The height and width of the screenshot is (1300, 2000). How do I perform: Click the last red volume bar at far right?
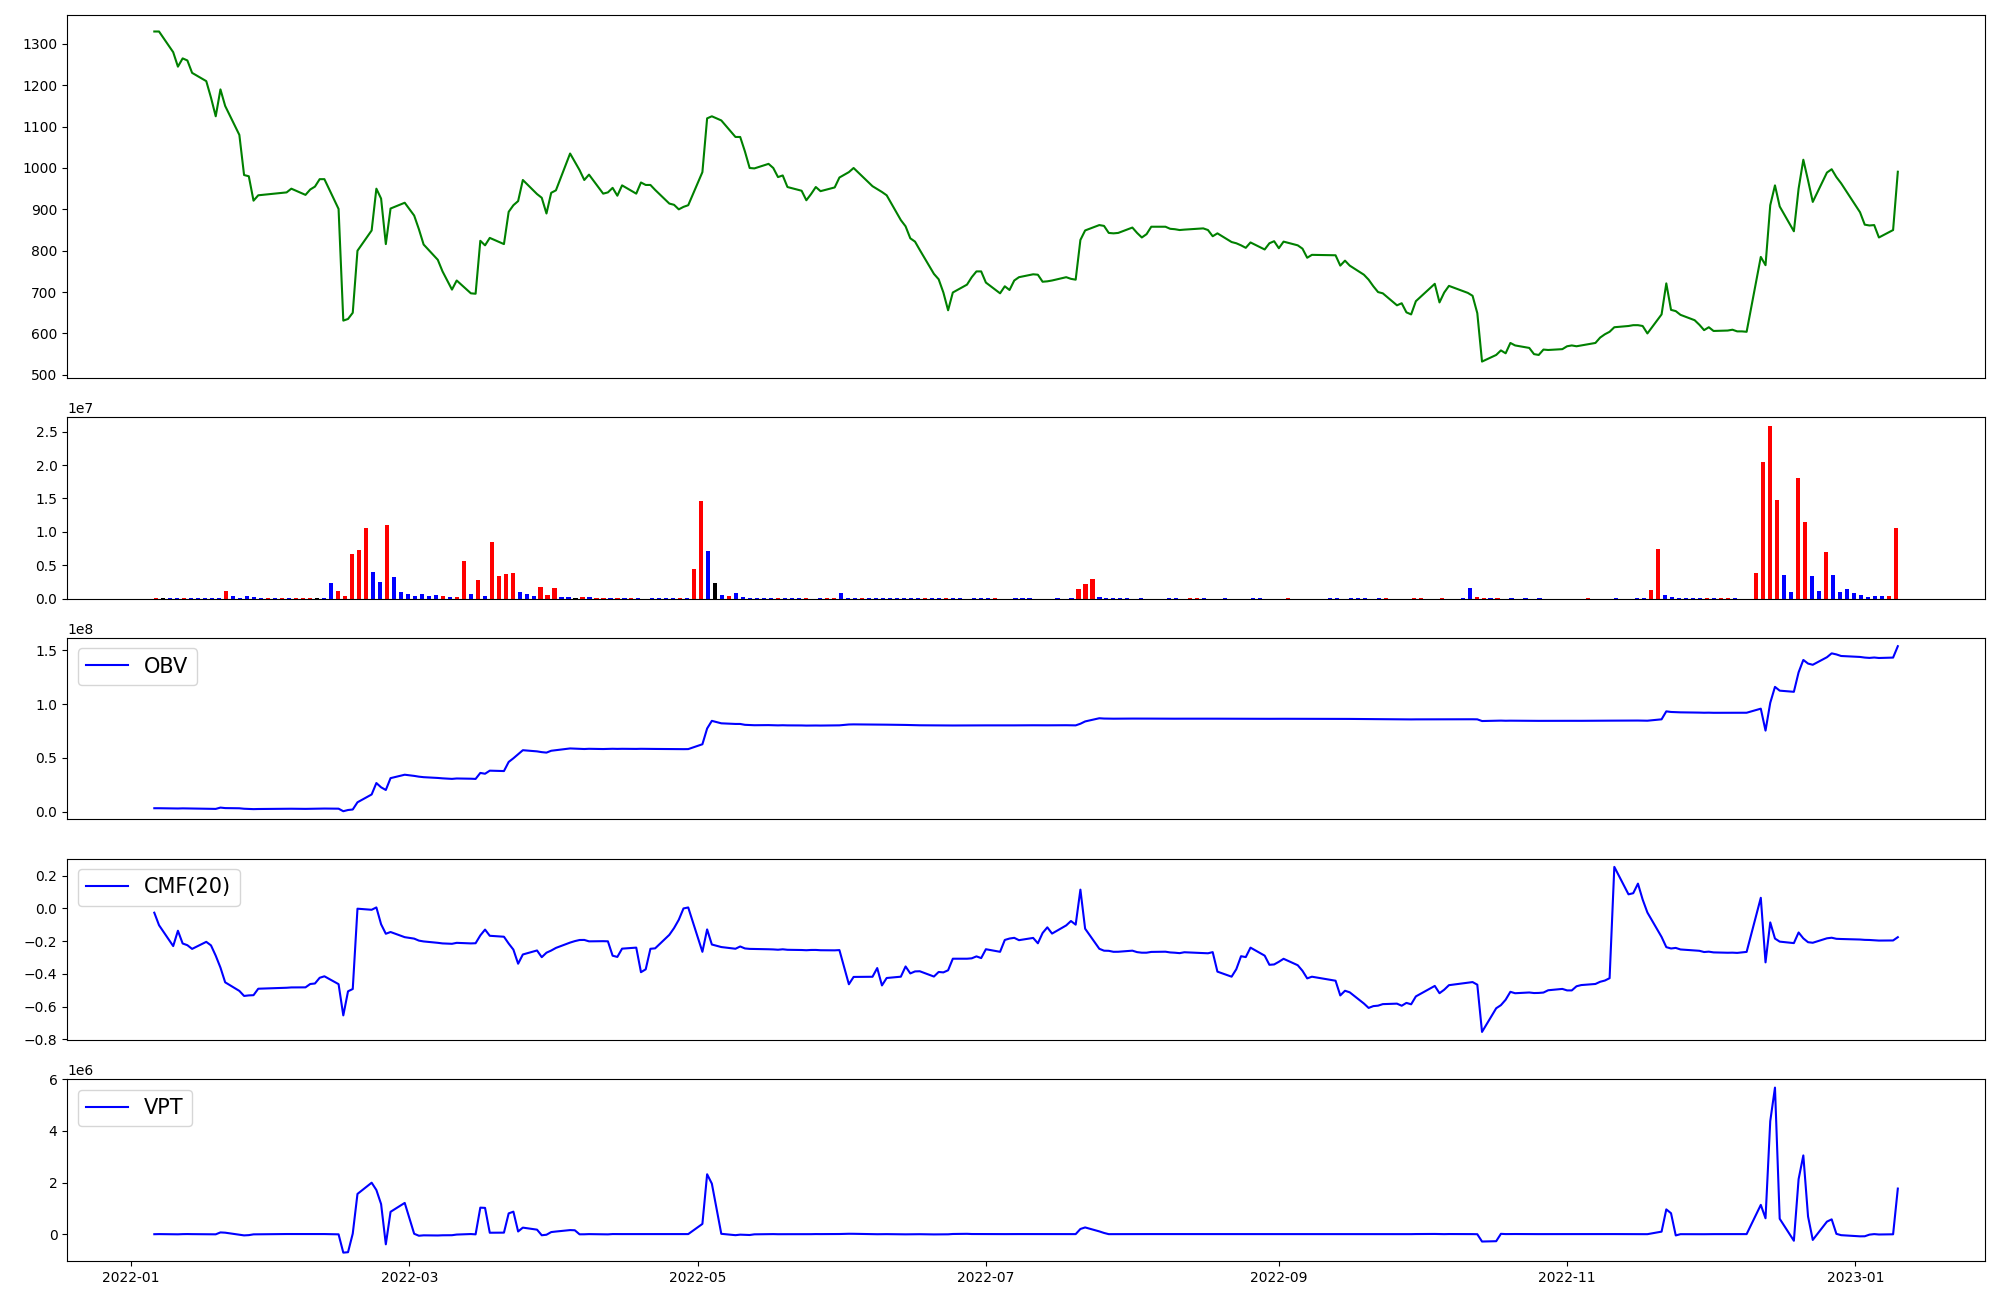click(x=1896, y=564)
